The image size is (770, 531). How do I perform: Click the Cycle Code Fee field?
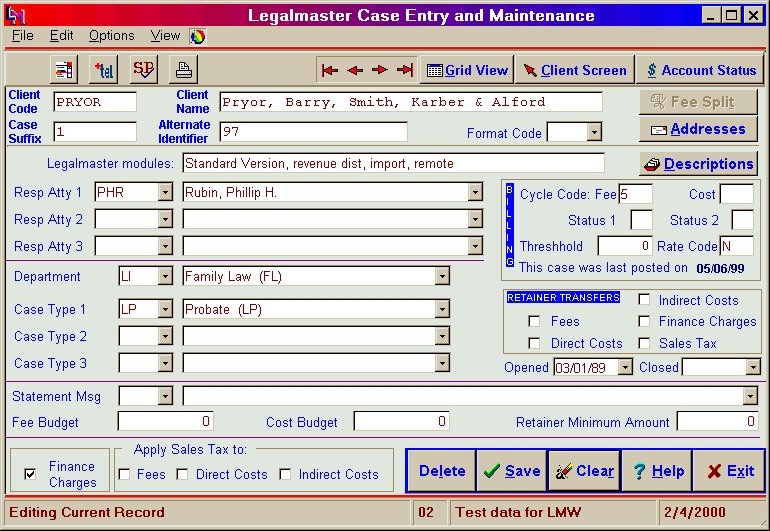point(635,194)
